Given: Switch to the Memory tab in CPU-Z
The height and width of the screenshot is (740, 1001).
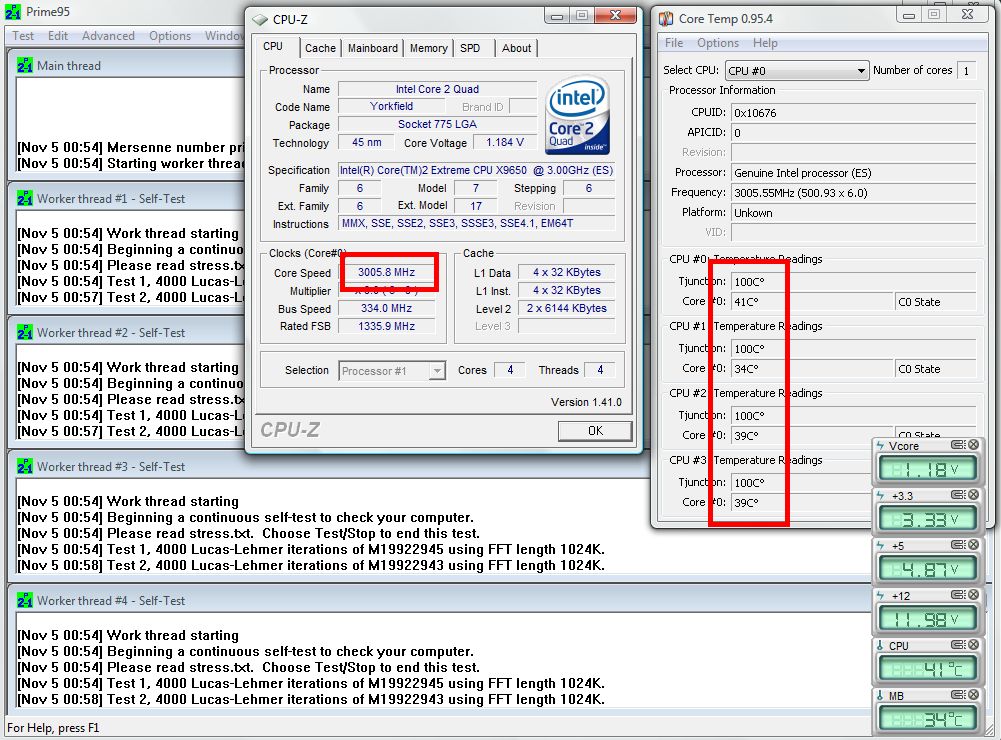Looking at the screenshot, I should coord(428,48).
